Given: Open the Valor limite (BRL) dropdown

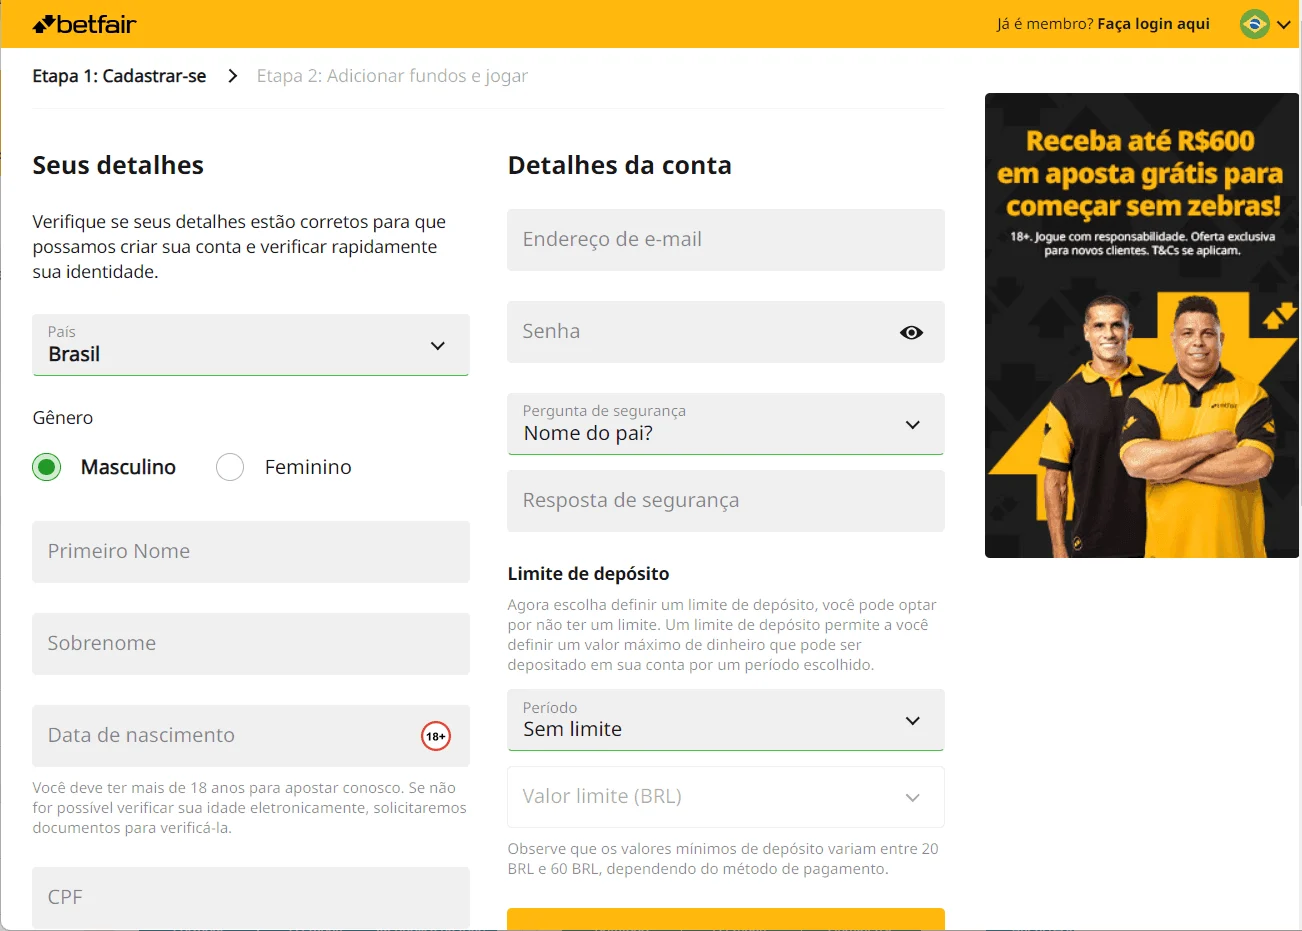Looking at the screenshot, I should click(726, 797).
